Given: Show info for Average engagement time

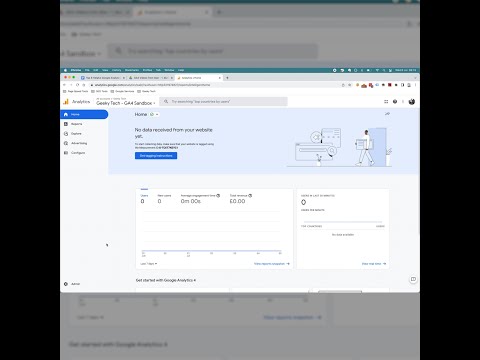Looking at the screenshot, I should coord(218,196).
